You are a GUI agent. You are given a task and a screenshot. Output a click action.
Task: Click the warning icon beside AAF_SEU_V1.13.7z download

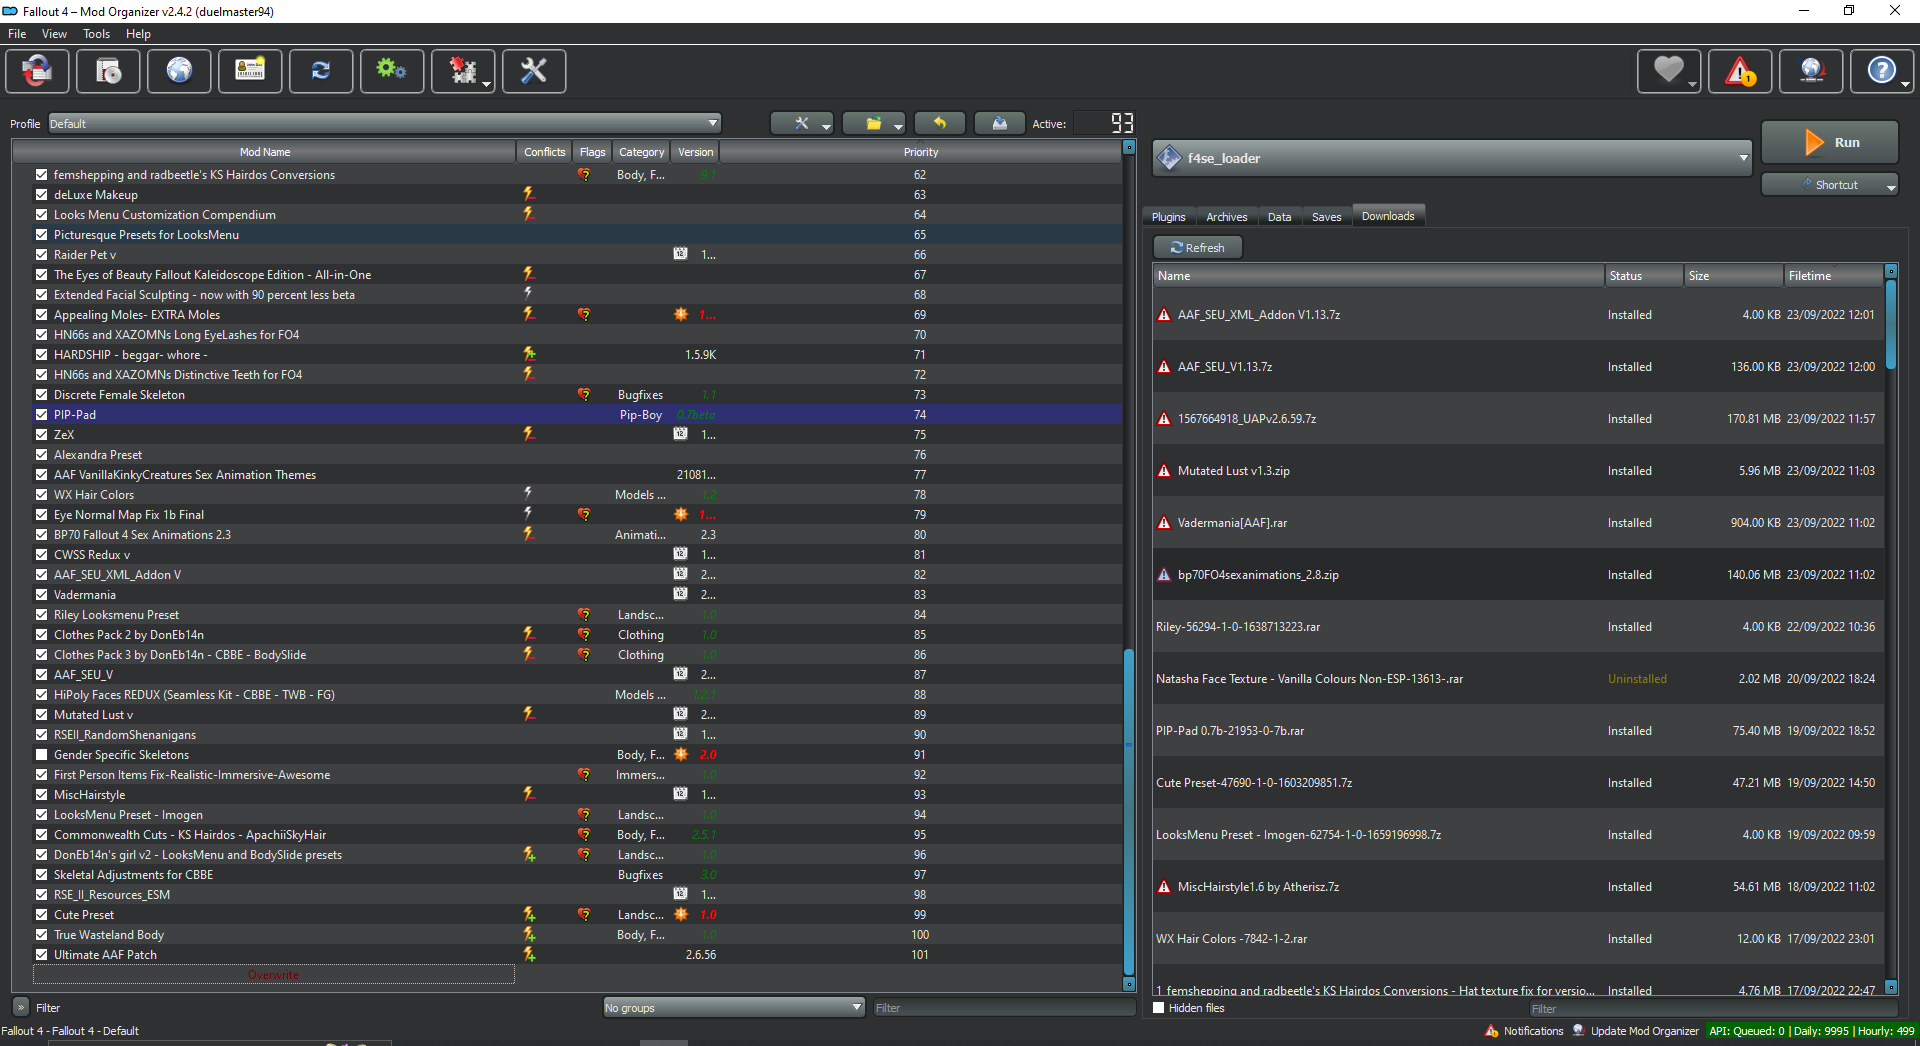pyautogui.click(x=1164, y=367)
